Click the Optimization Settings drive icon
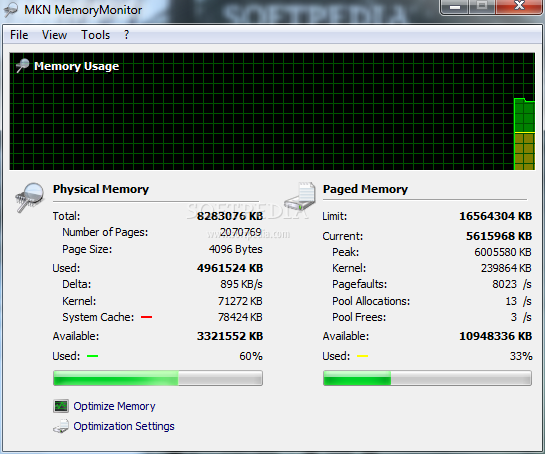545x454 pixels. 61,427
